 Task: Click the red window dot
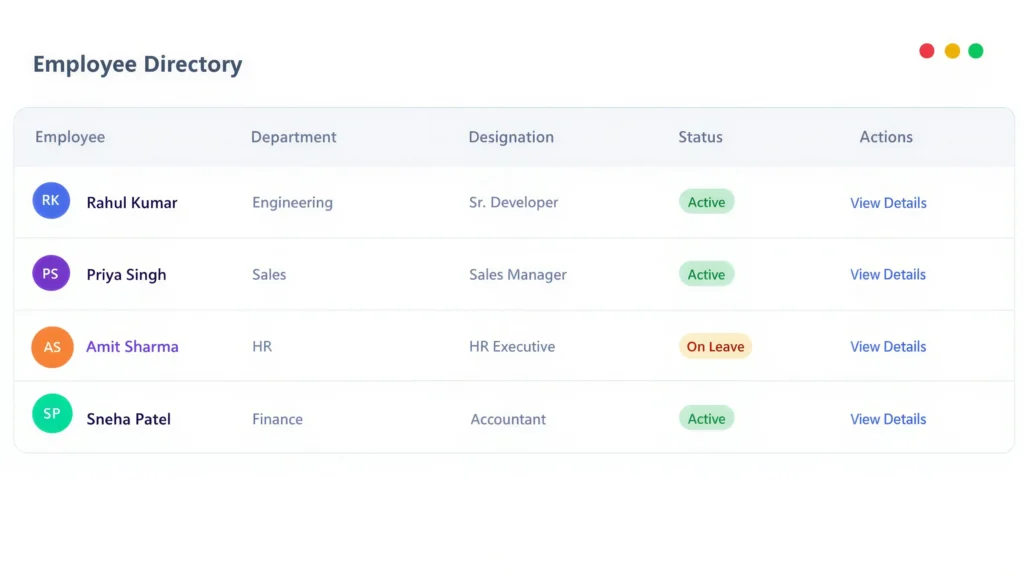(927, 50)
